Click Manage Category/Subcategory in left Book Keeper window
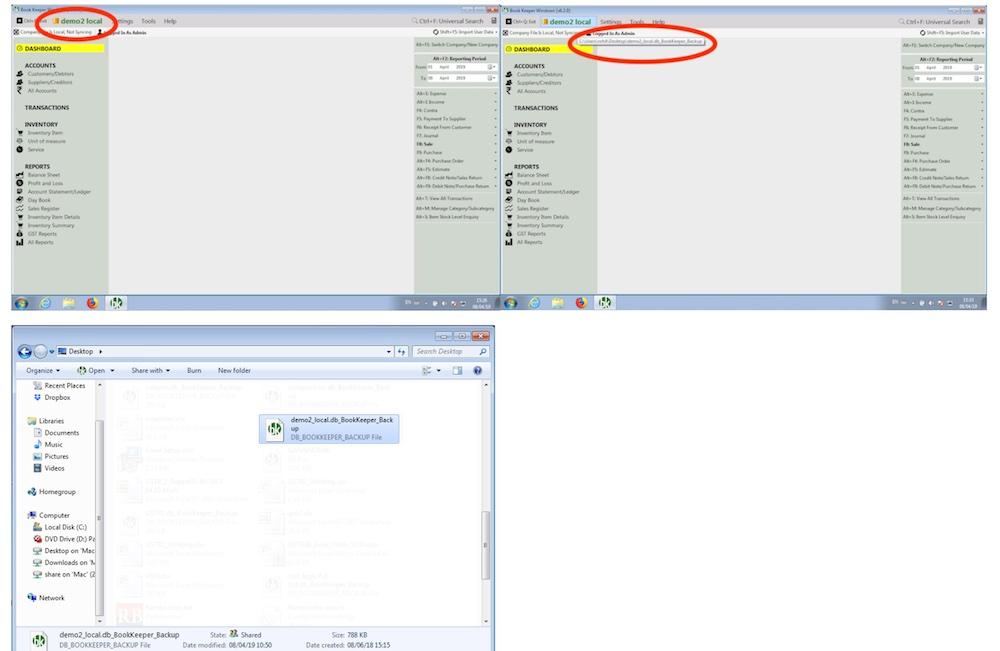The width and height of the screenshot is (1000, 651). [x=455, y=208]
